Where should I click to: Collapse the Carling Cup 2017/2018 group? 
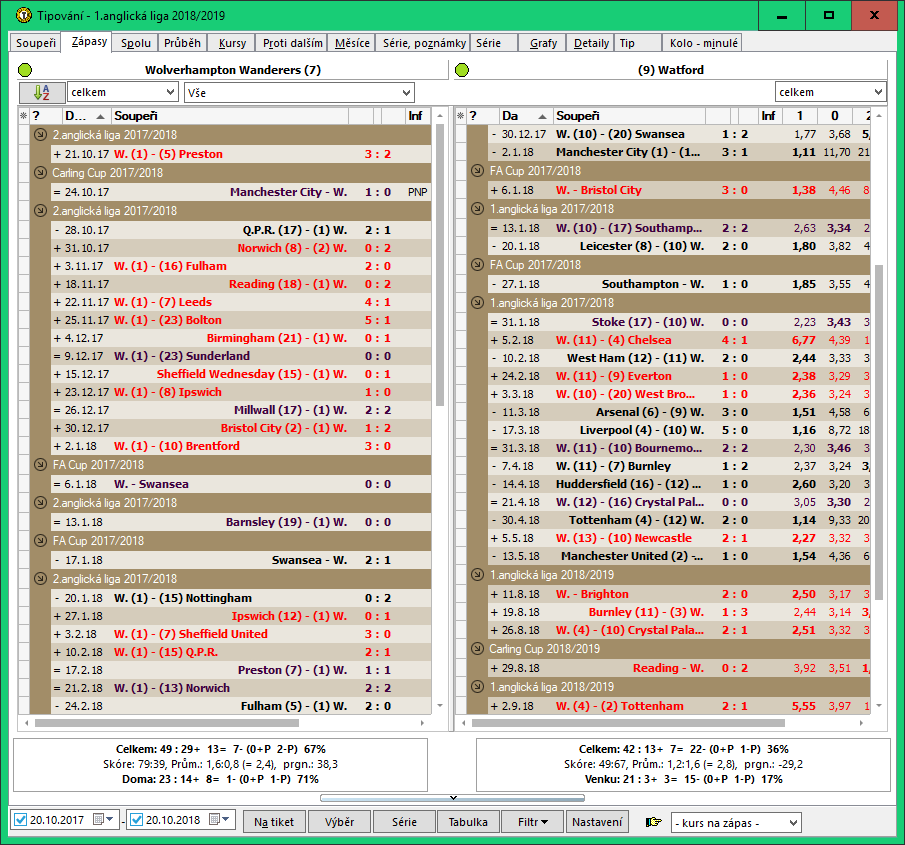pyautogui.click(x=40, y=173)
